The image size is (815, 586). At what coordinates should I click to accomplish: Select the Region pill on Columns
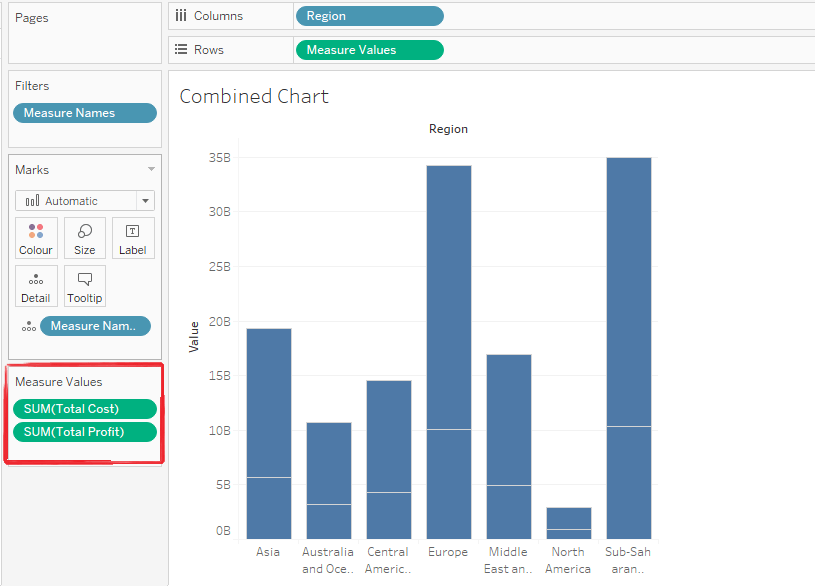coord(370,16)
